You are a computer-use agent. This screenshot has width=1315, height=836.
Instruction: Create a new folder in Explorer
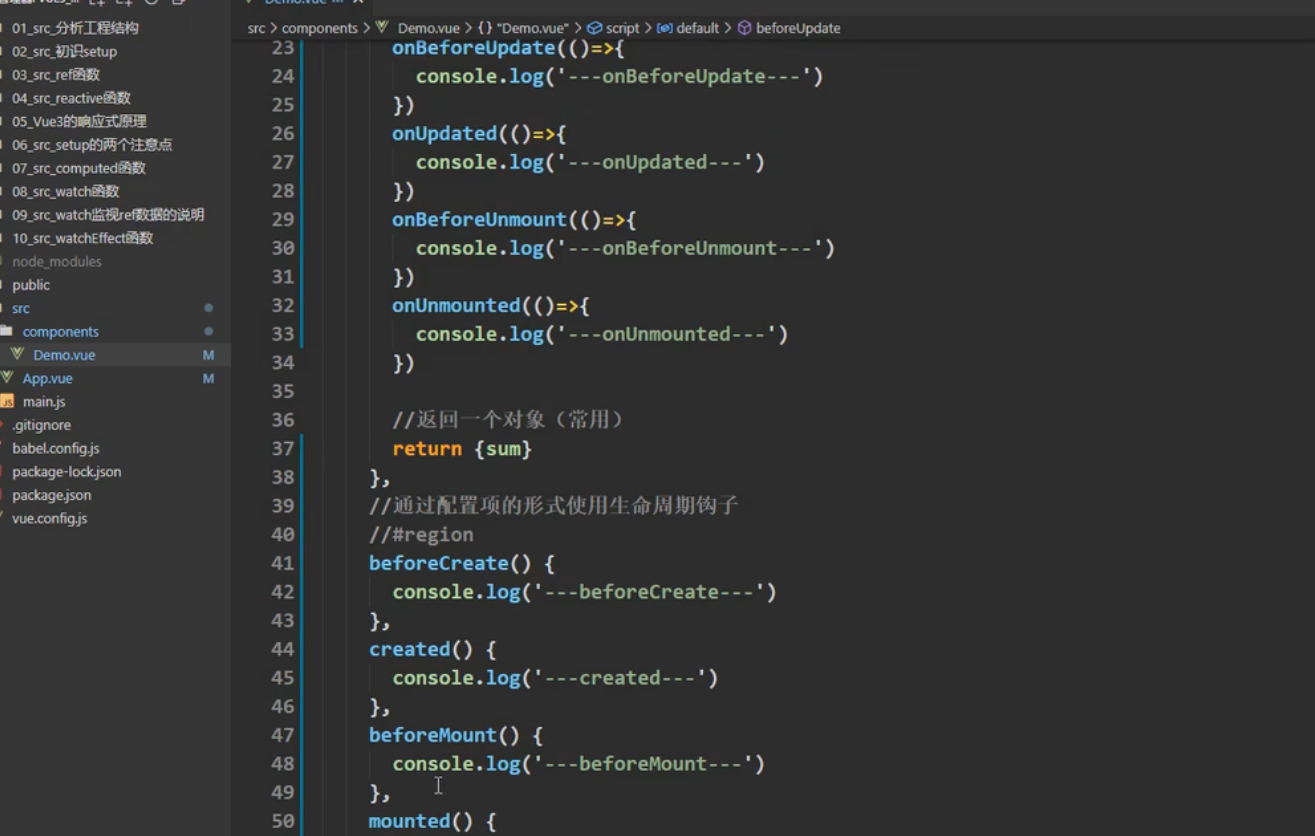point(124,4)
